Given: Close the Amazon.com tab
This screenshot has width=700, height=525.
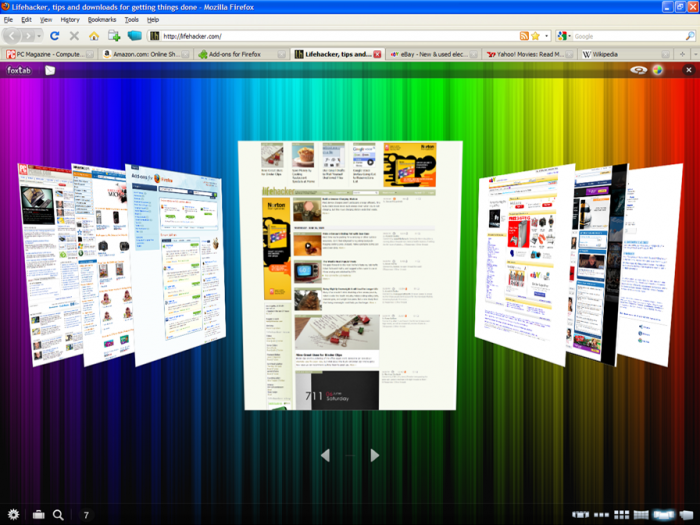Looking at the screenshot, I should (186, 54).
